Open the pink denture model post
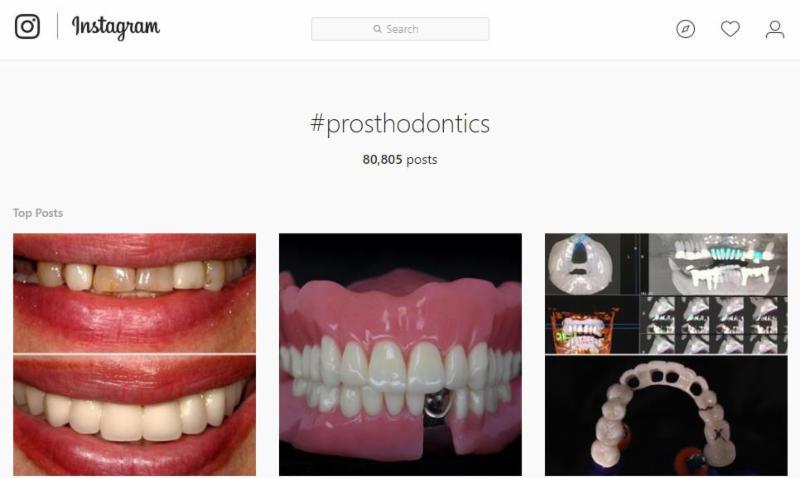800x478 pixels. tap(401, 355)
